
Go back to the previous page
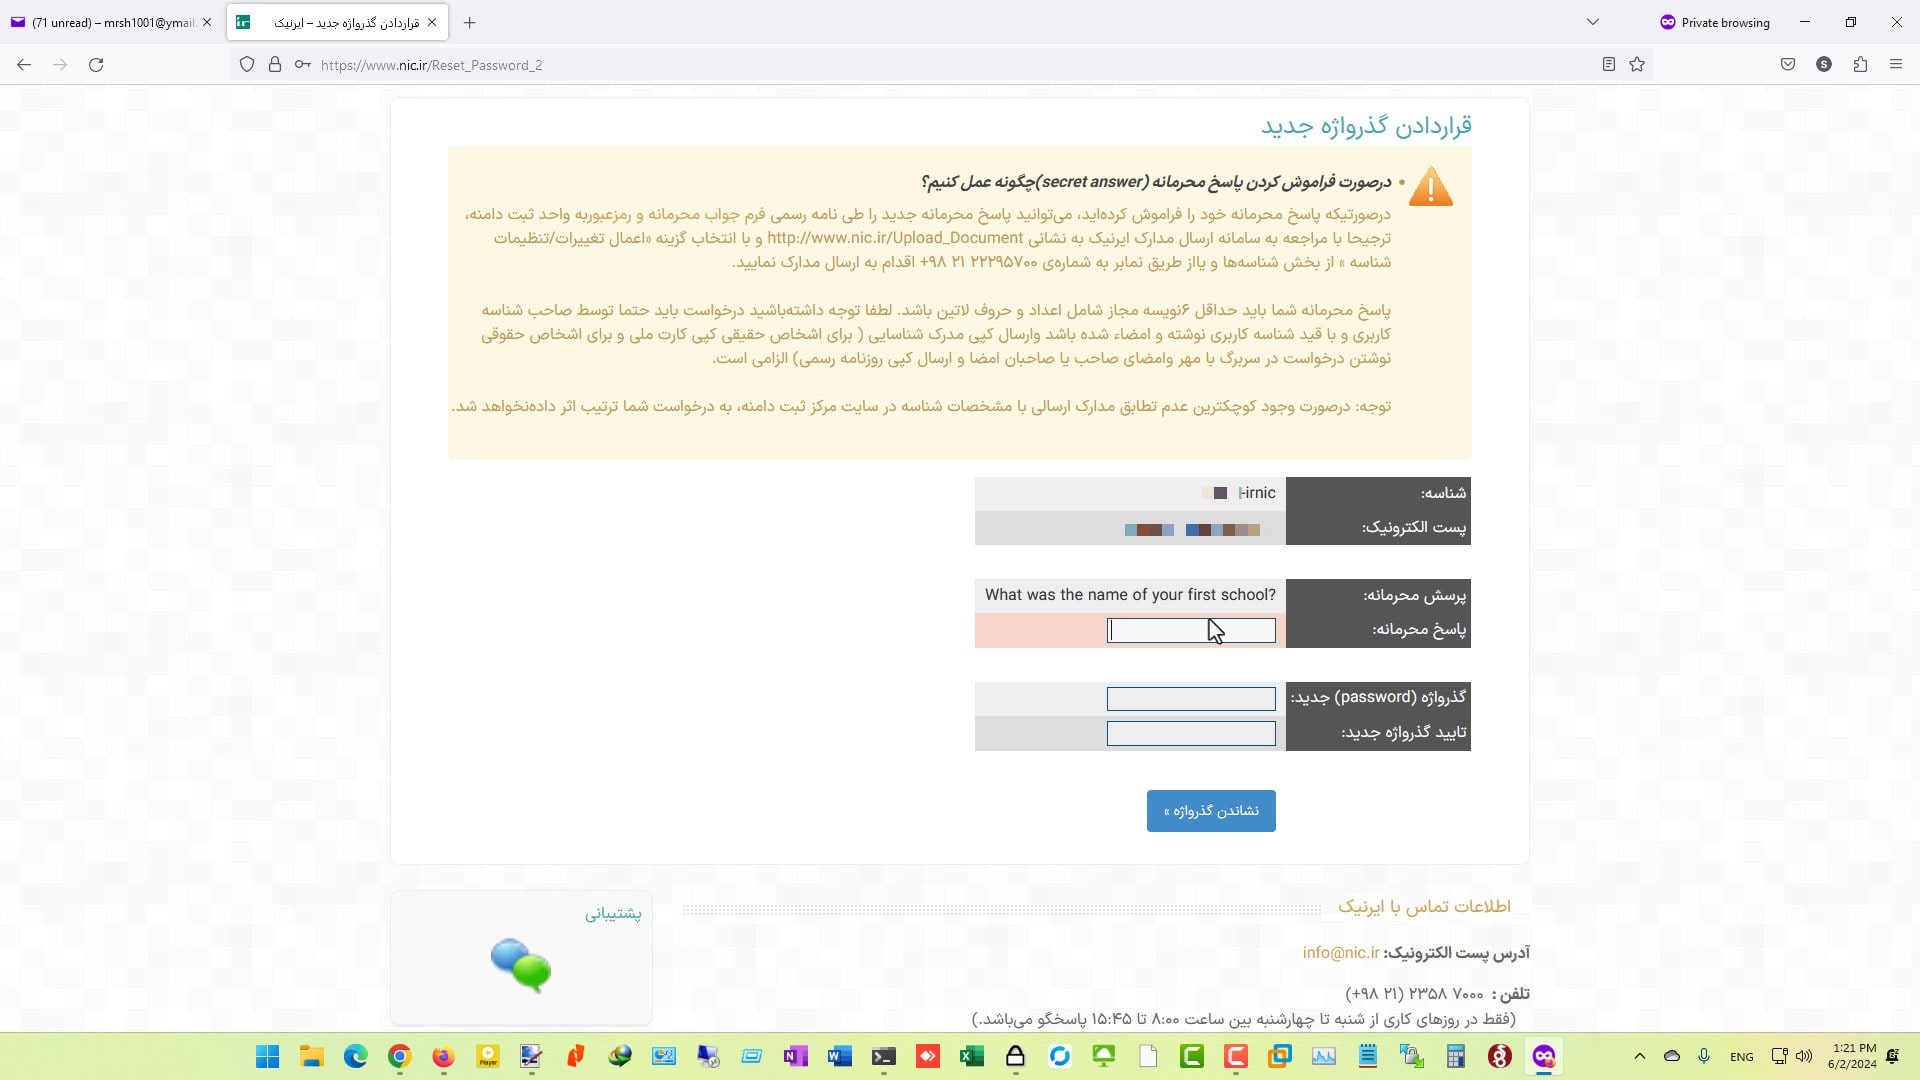[24, 65]
